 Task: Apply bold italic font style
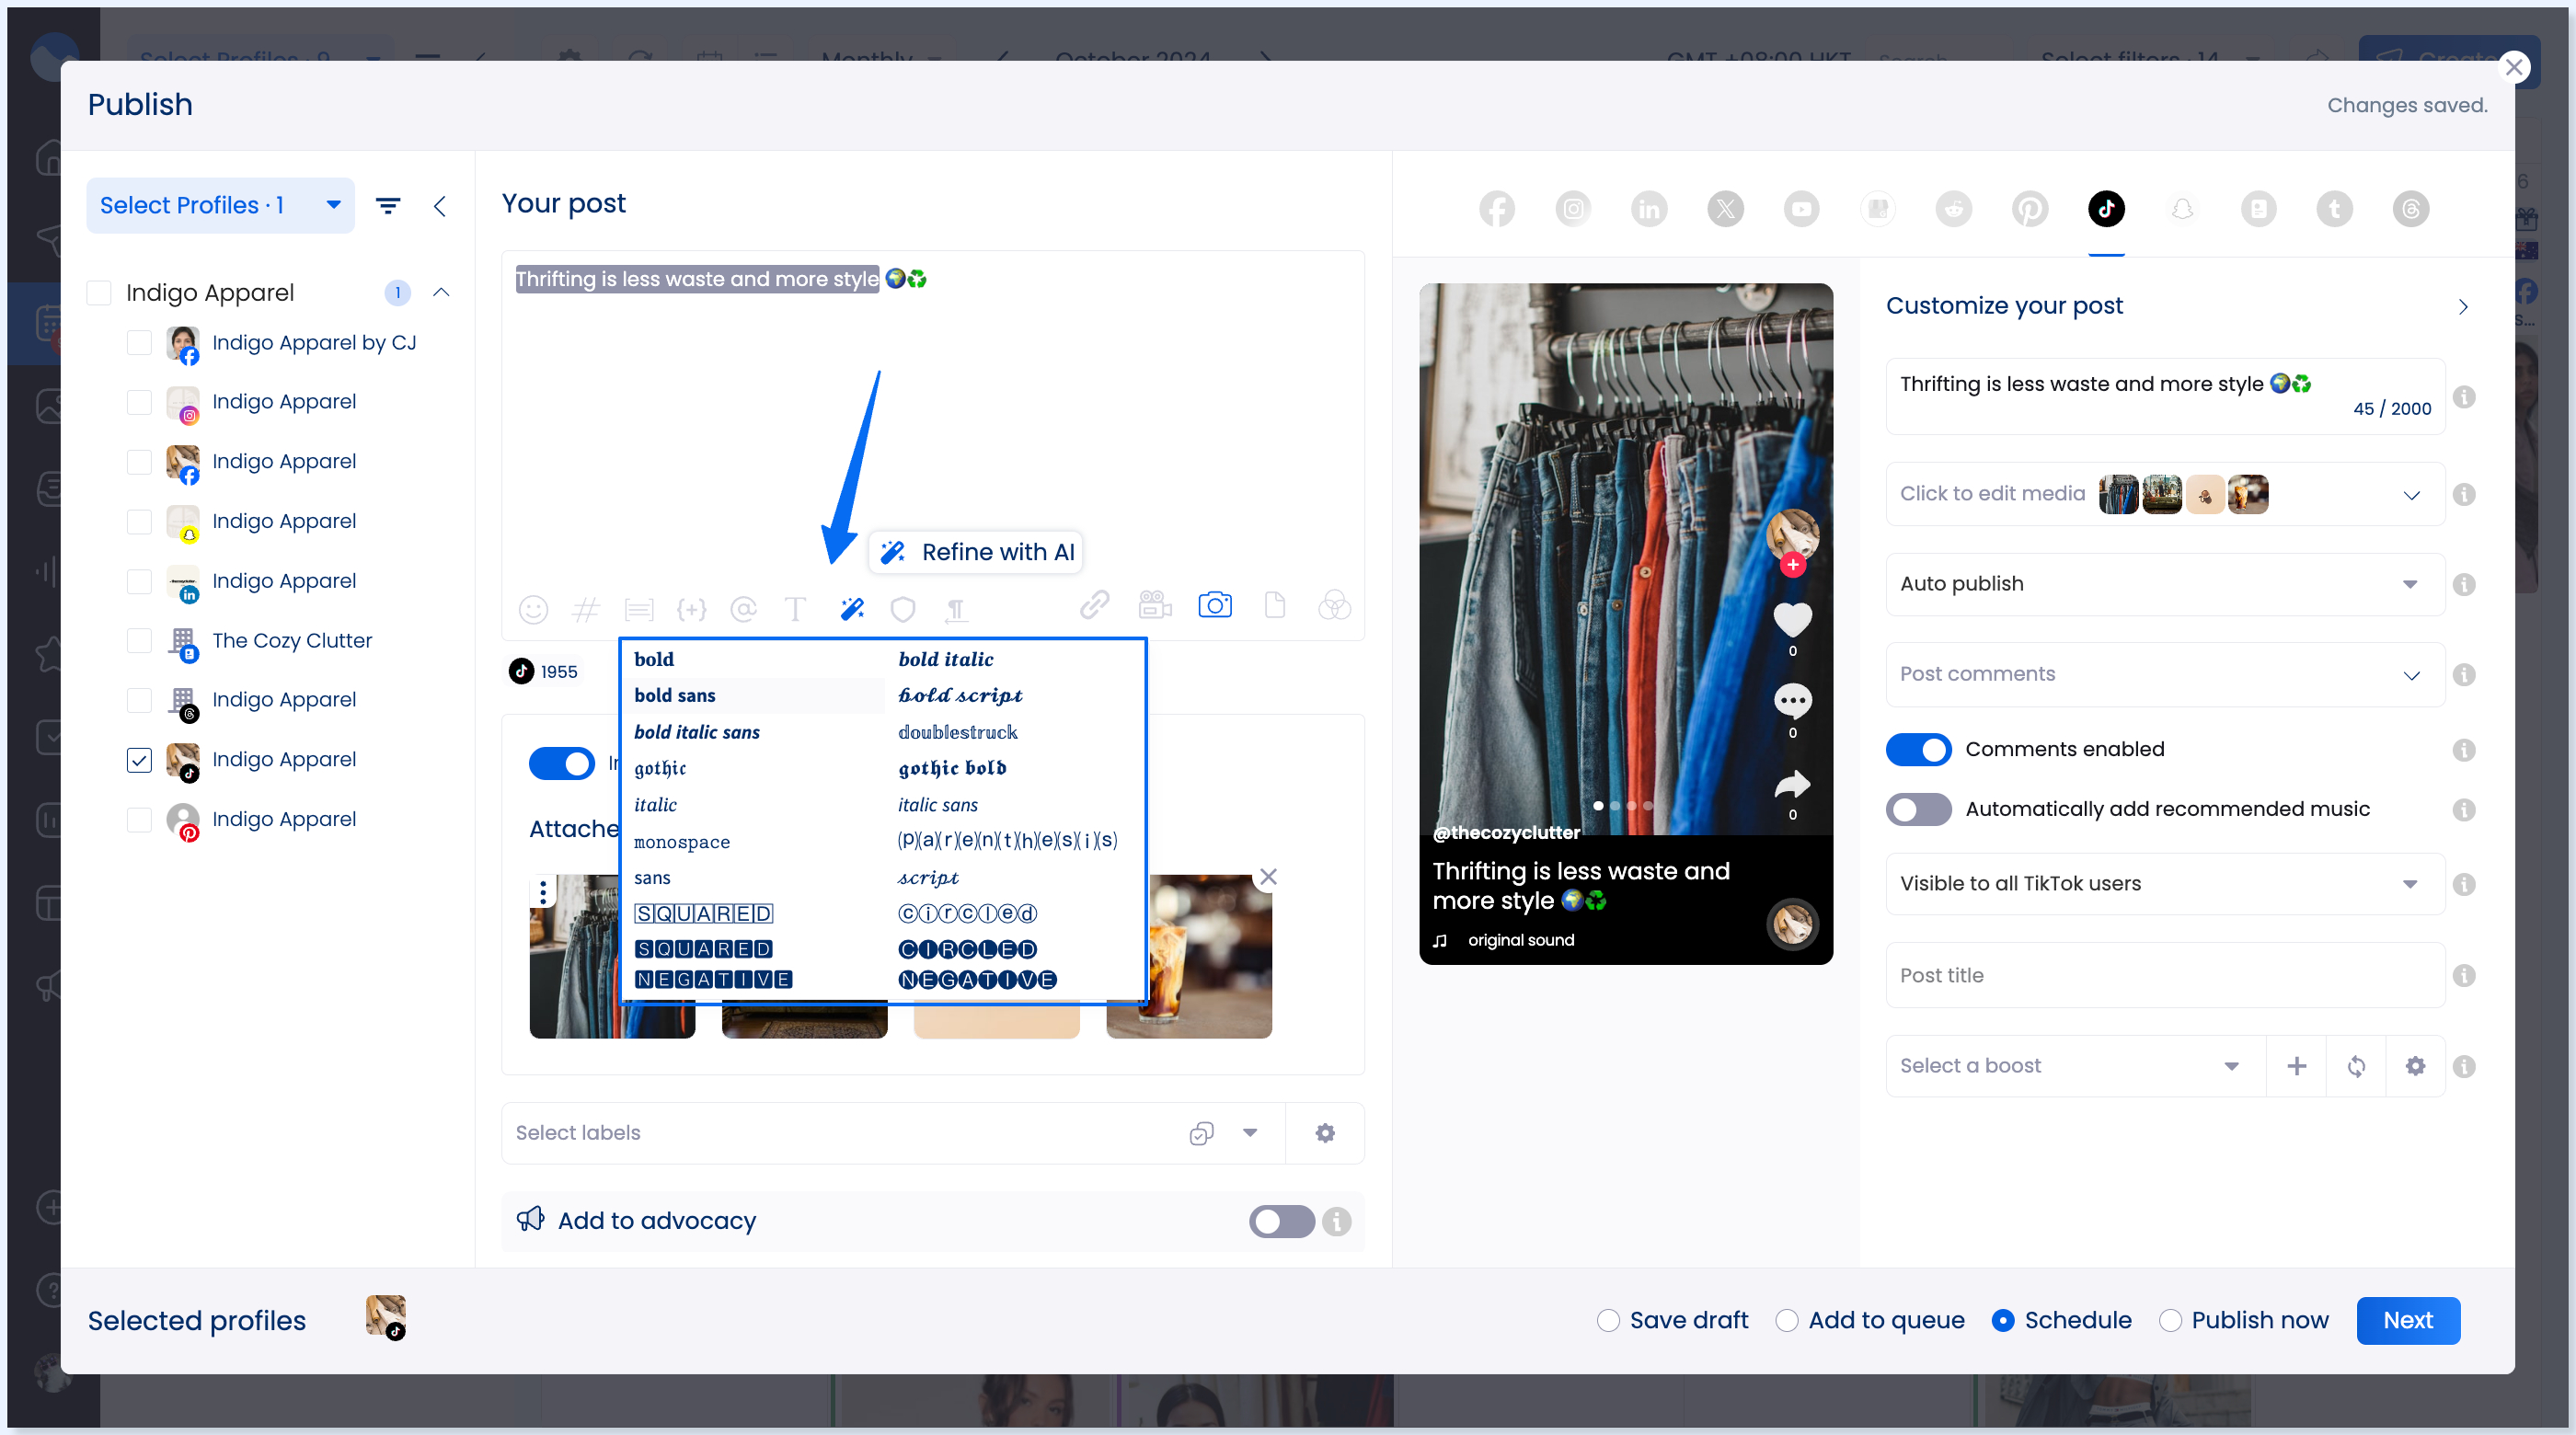(x=945, y=660)
